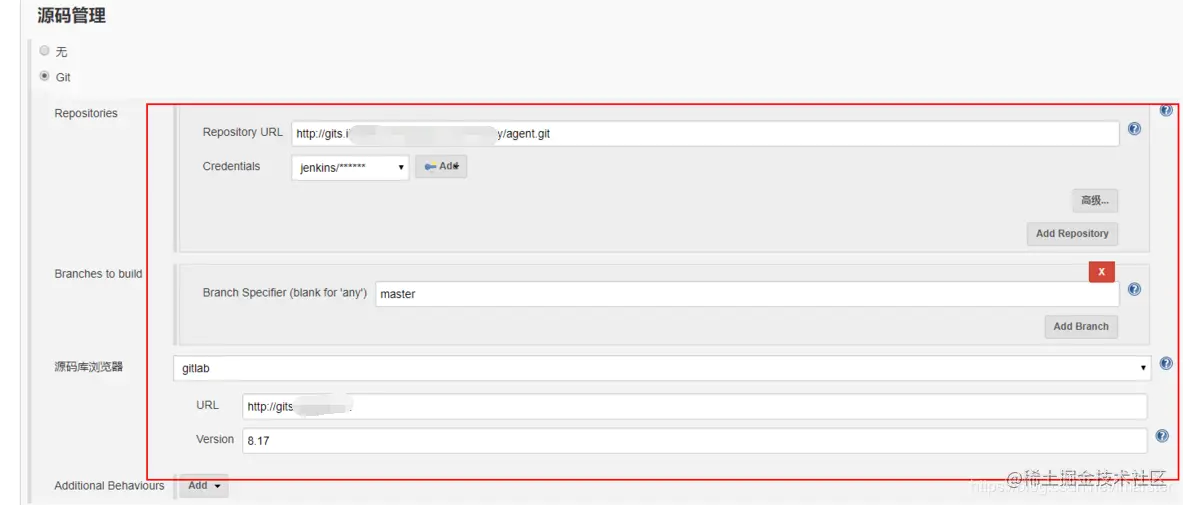Screen dimensions: 1183x505
Task: Click the Credentials label
Action: 232,166
